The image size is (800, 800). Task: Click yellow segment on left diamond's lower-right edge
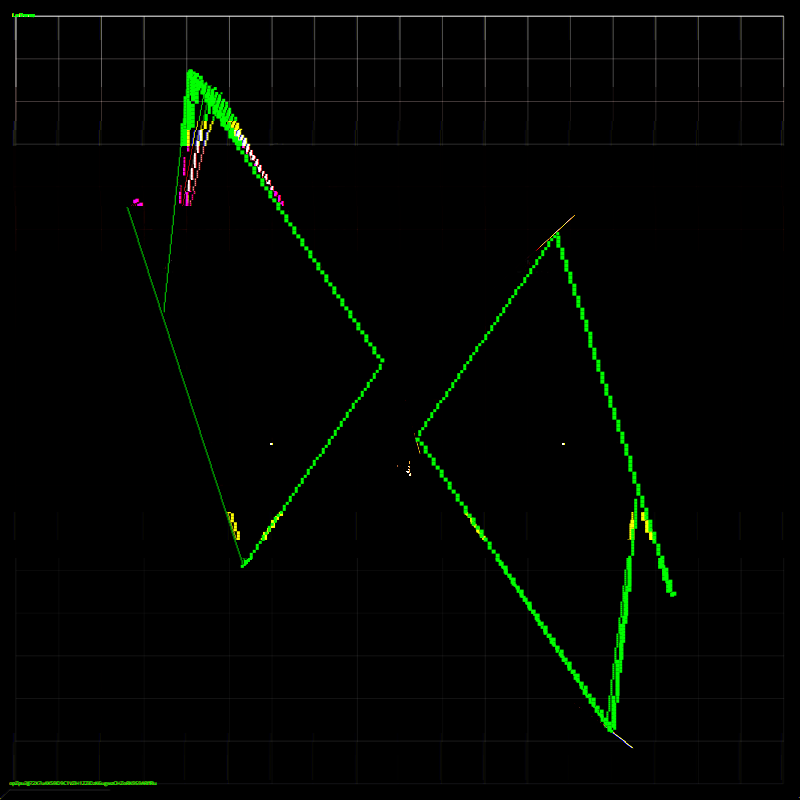coord(271,524)
